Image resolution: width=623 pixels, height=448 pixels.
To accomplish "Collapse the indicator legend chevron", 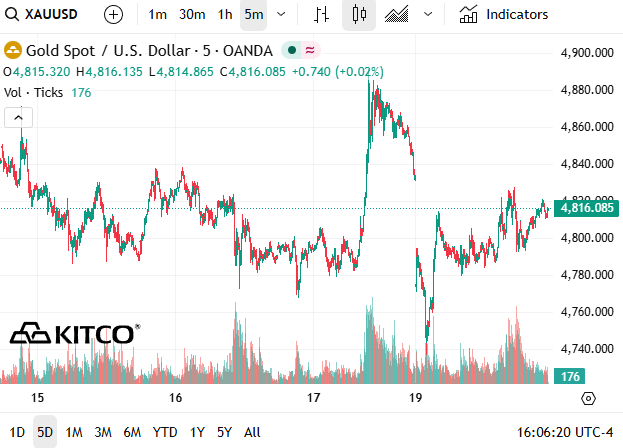I will pyautogui.click(x=19, y=117).
